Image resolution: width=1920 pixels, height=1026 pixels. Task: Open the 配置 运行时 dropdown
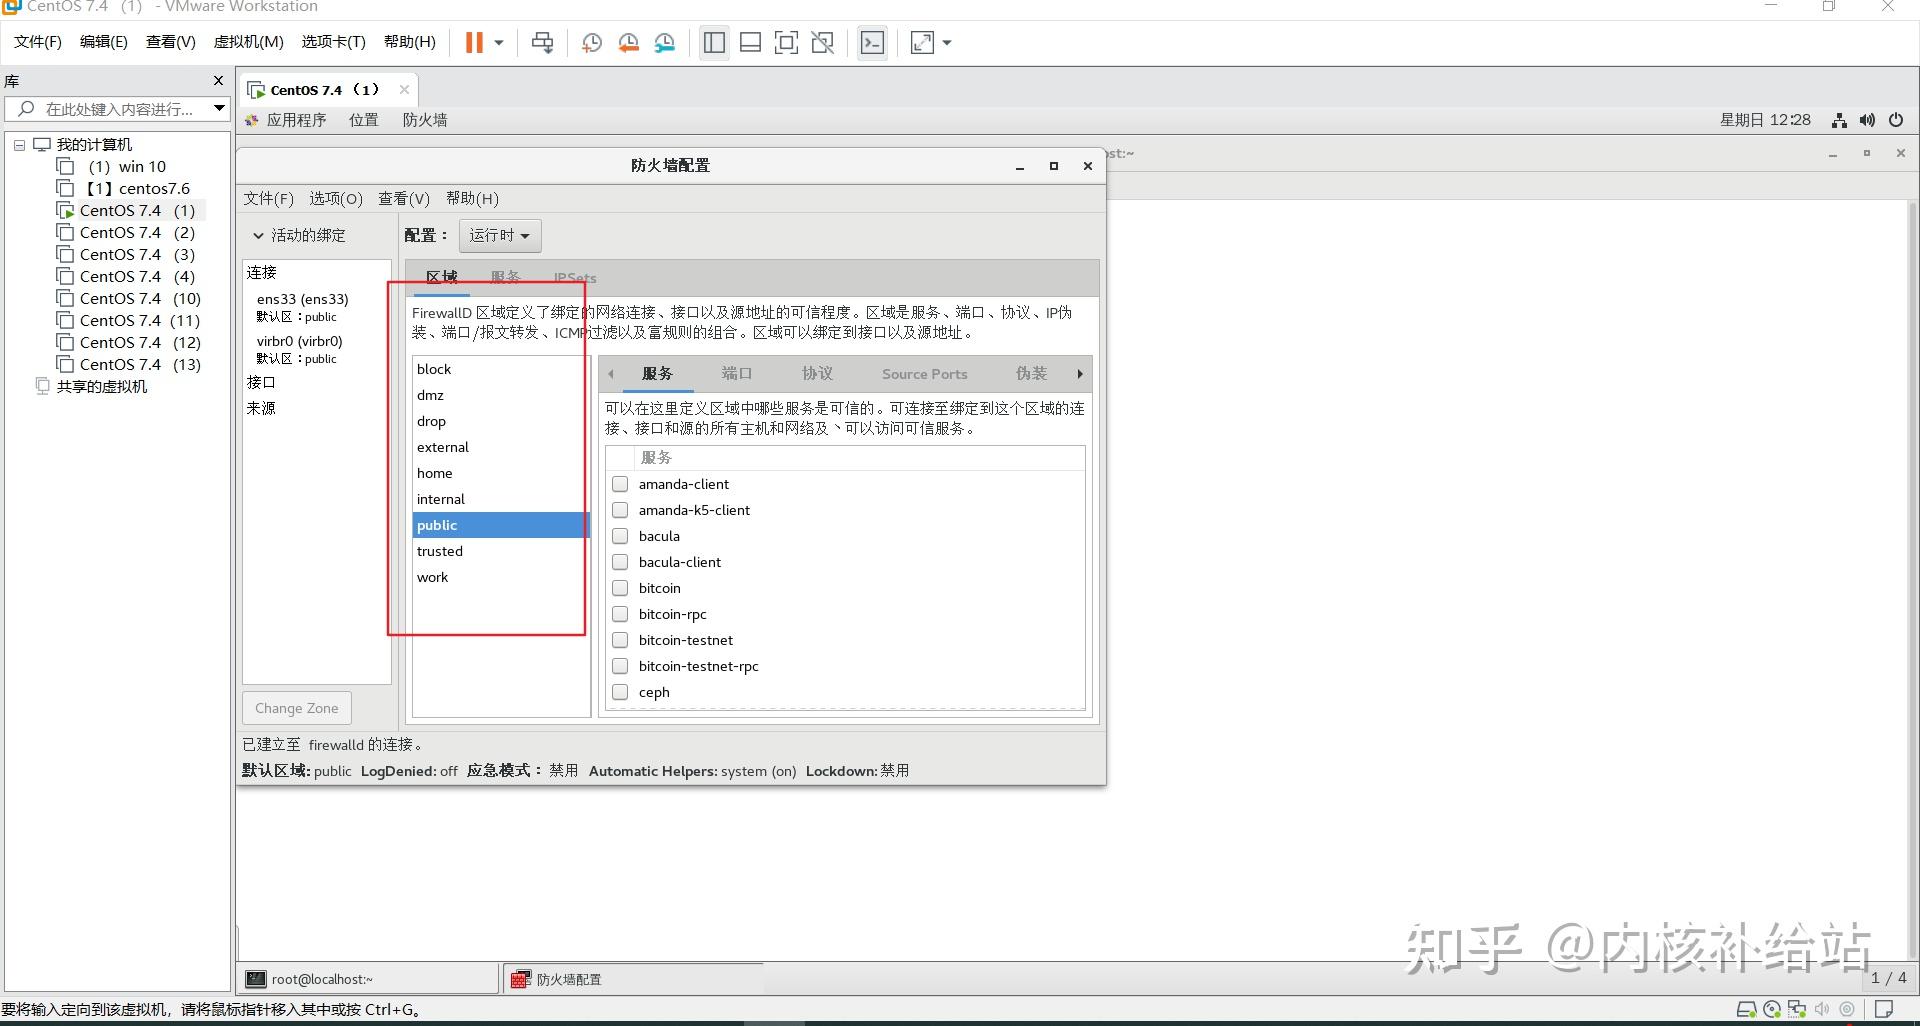tap(500, 235)
